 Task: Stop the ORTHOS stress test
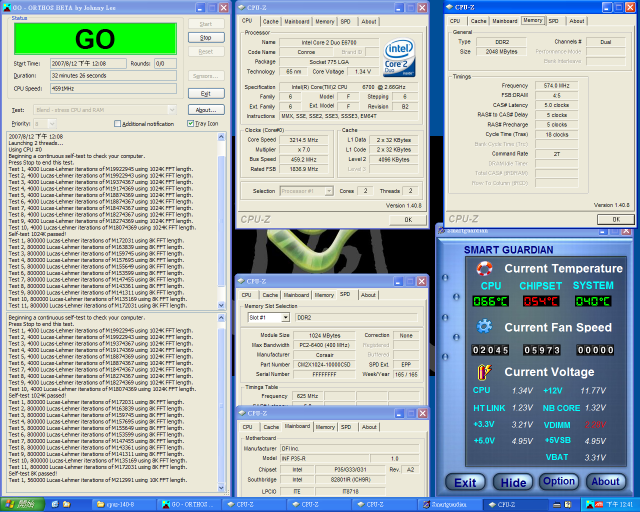tap(206, 38)
